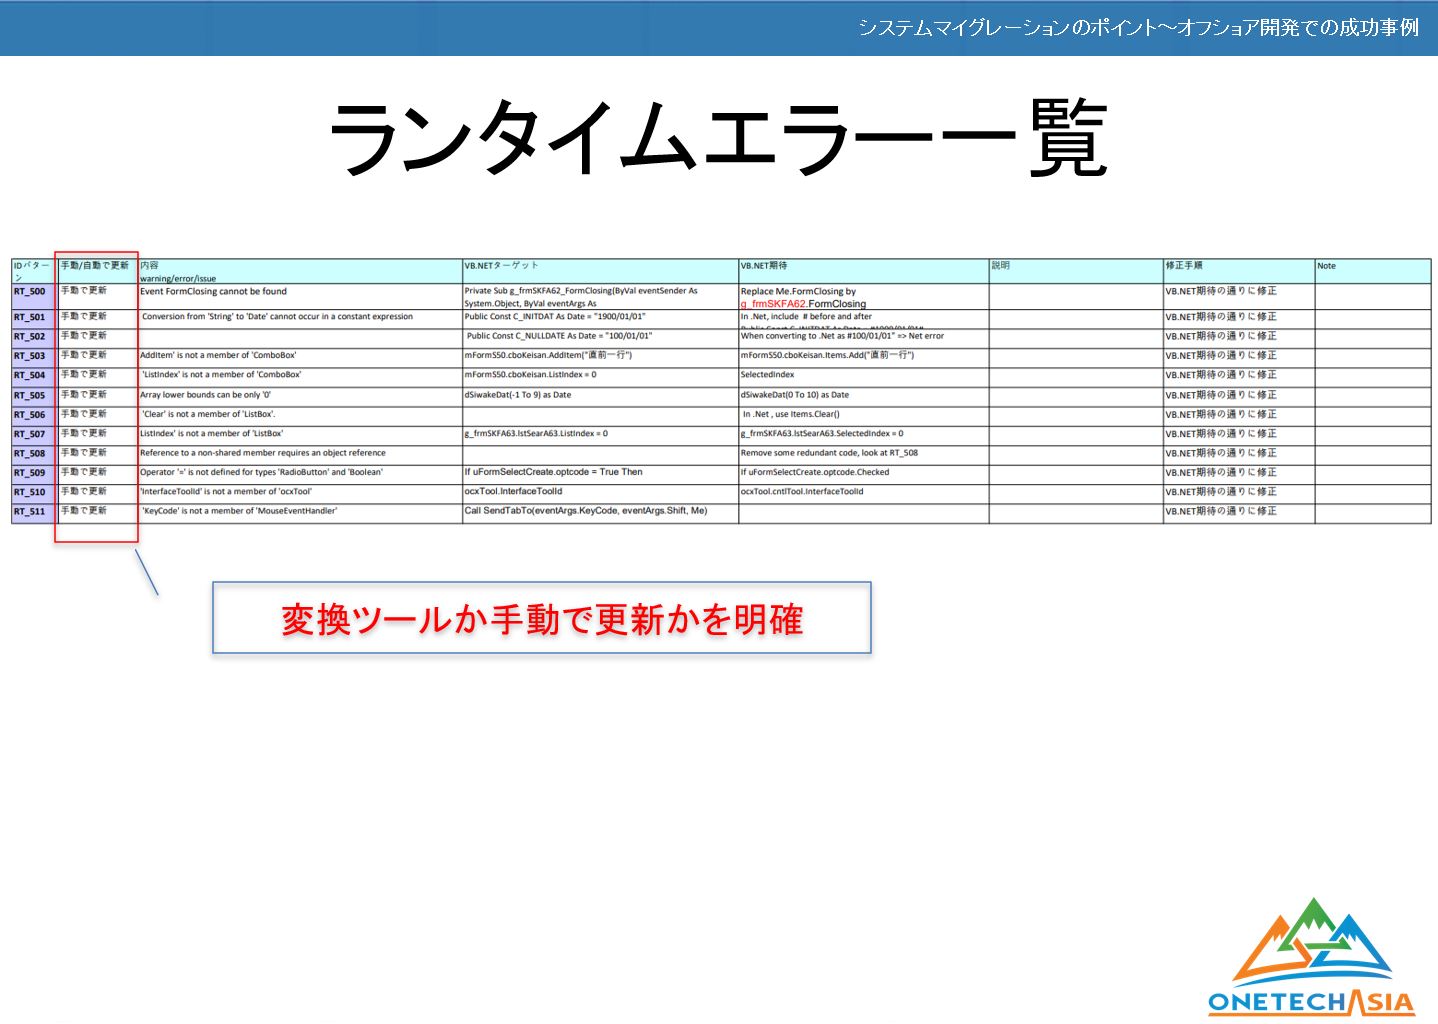
Task: Click 'In .Net , use Items.Clear()' cell
Action: [864, 415]
